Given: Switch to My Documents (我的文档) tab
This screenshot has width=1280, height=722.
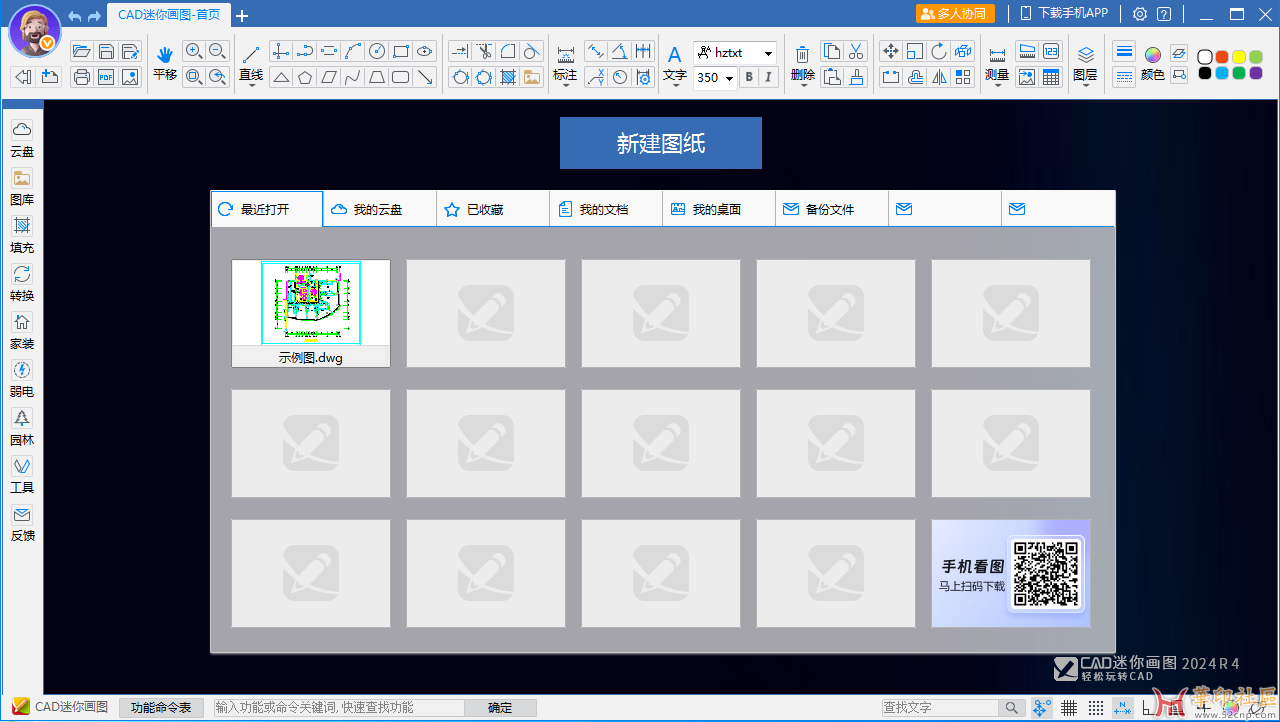Looking at the screenshot, I should 606,209.
